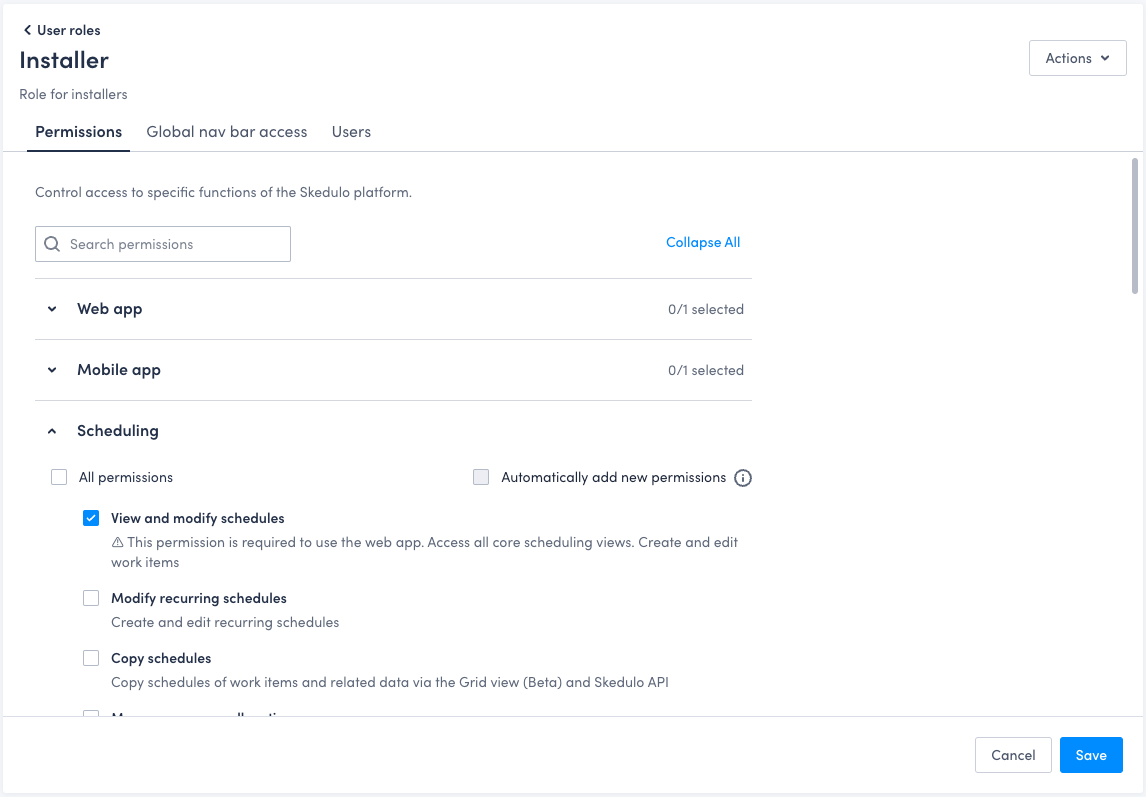This screenshot has width=1146, height=797.
Task: Click the info icon beside Automatically add new permissions
Action: pos(743,478)
